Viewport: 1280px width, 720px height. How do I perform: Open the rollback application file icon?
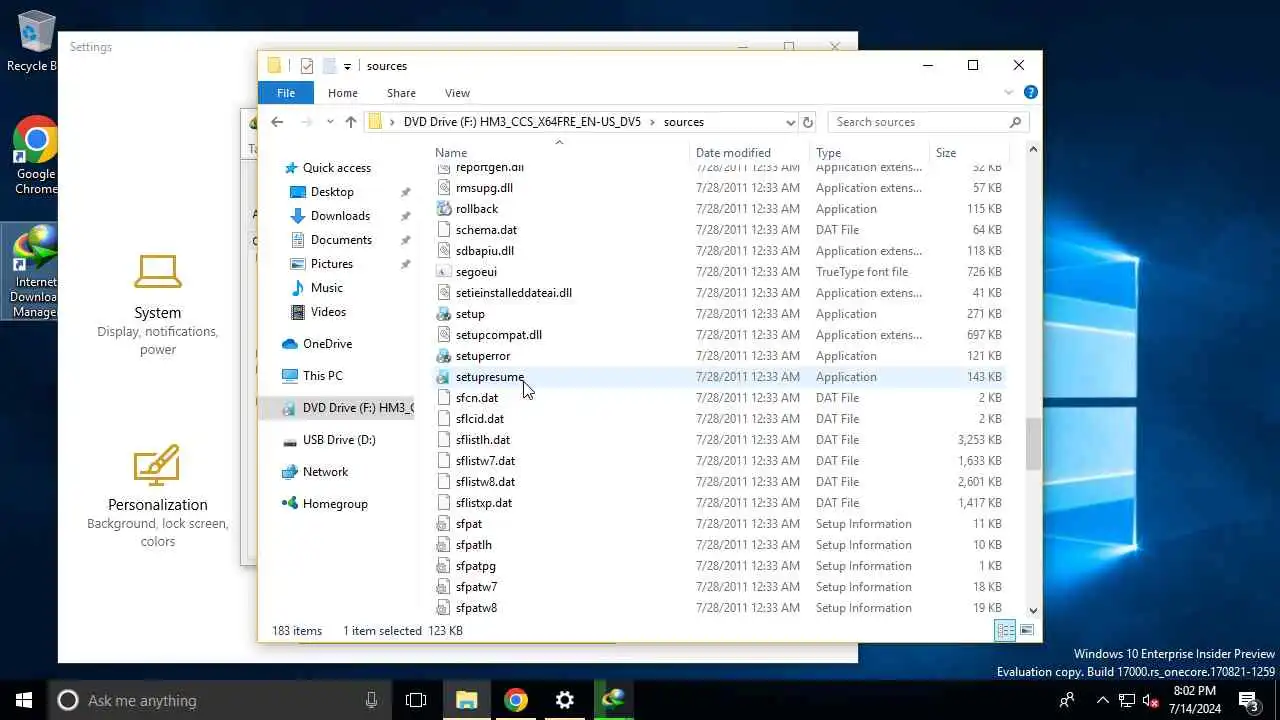pos(445,209)
